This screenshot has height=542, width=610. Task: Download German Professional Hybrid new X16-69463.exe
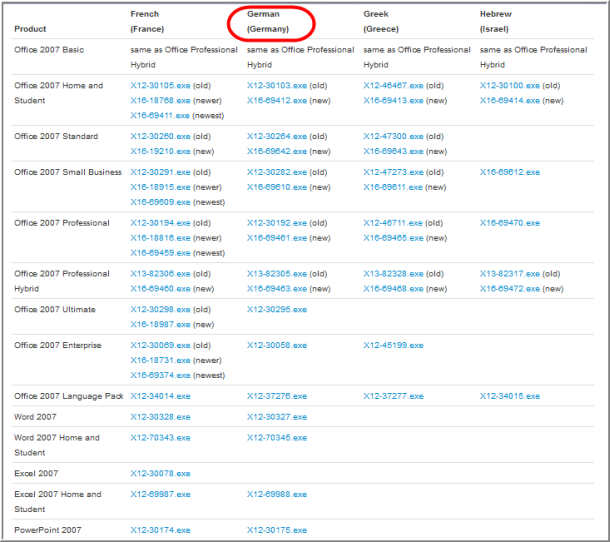(x=277, y=289)
